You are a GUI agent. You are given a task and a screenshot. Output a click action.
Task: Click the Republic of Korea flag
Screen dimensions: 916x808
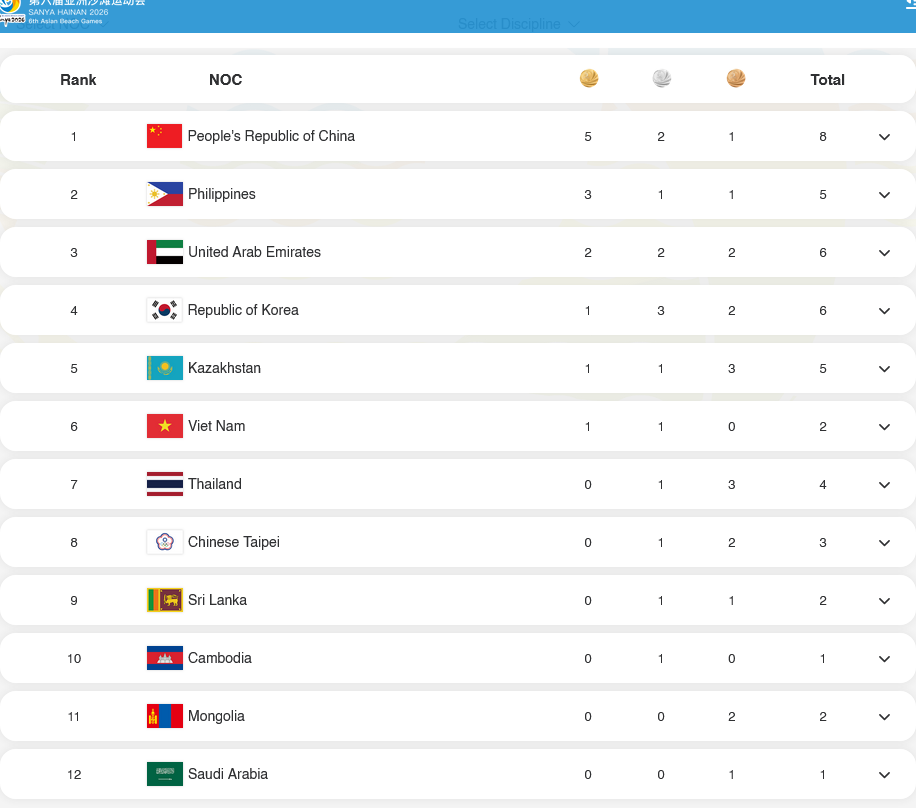(x=164, y=310)
